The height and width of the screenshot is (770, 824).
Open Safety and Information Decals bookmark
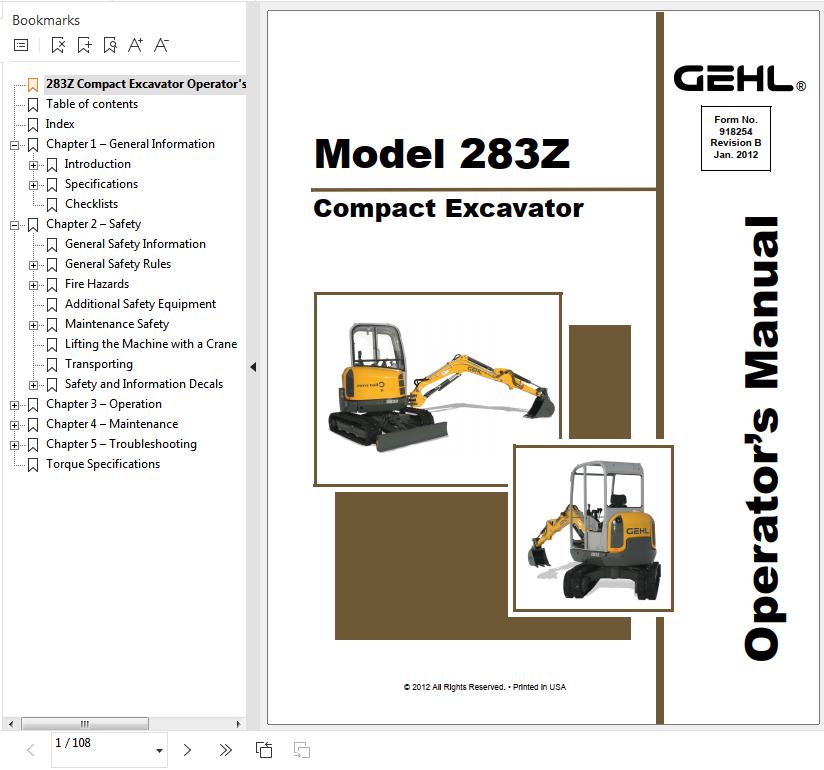tap(144, 384)
